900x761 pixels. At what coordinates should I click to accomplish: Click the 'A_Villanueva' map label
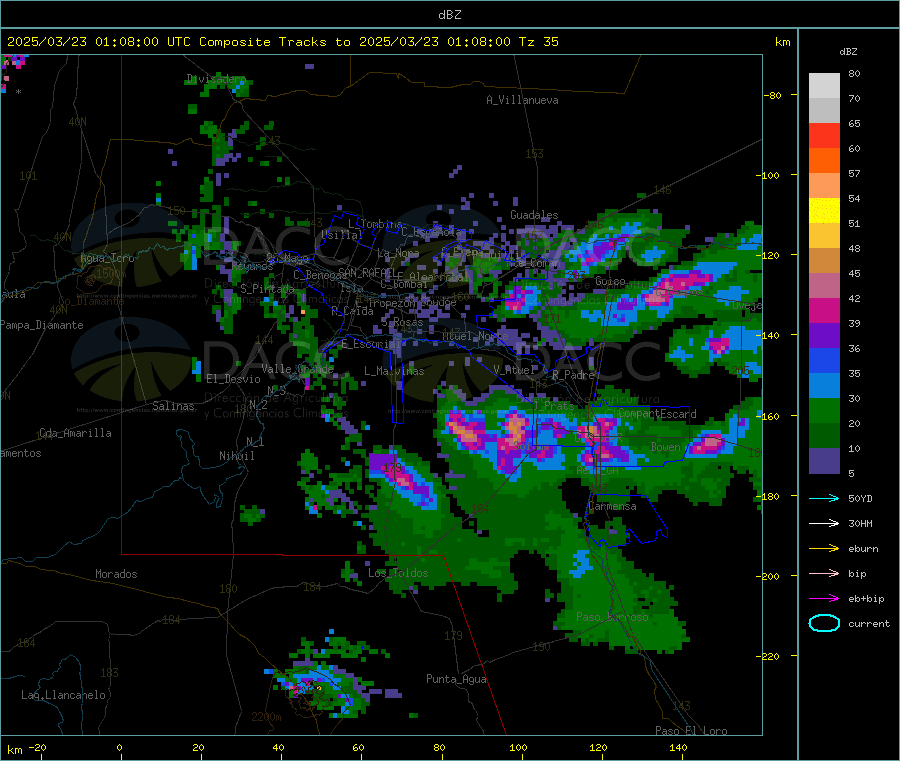(x=522, y=100)
